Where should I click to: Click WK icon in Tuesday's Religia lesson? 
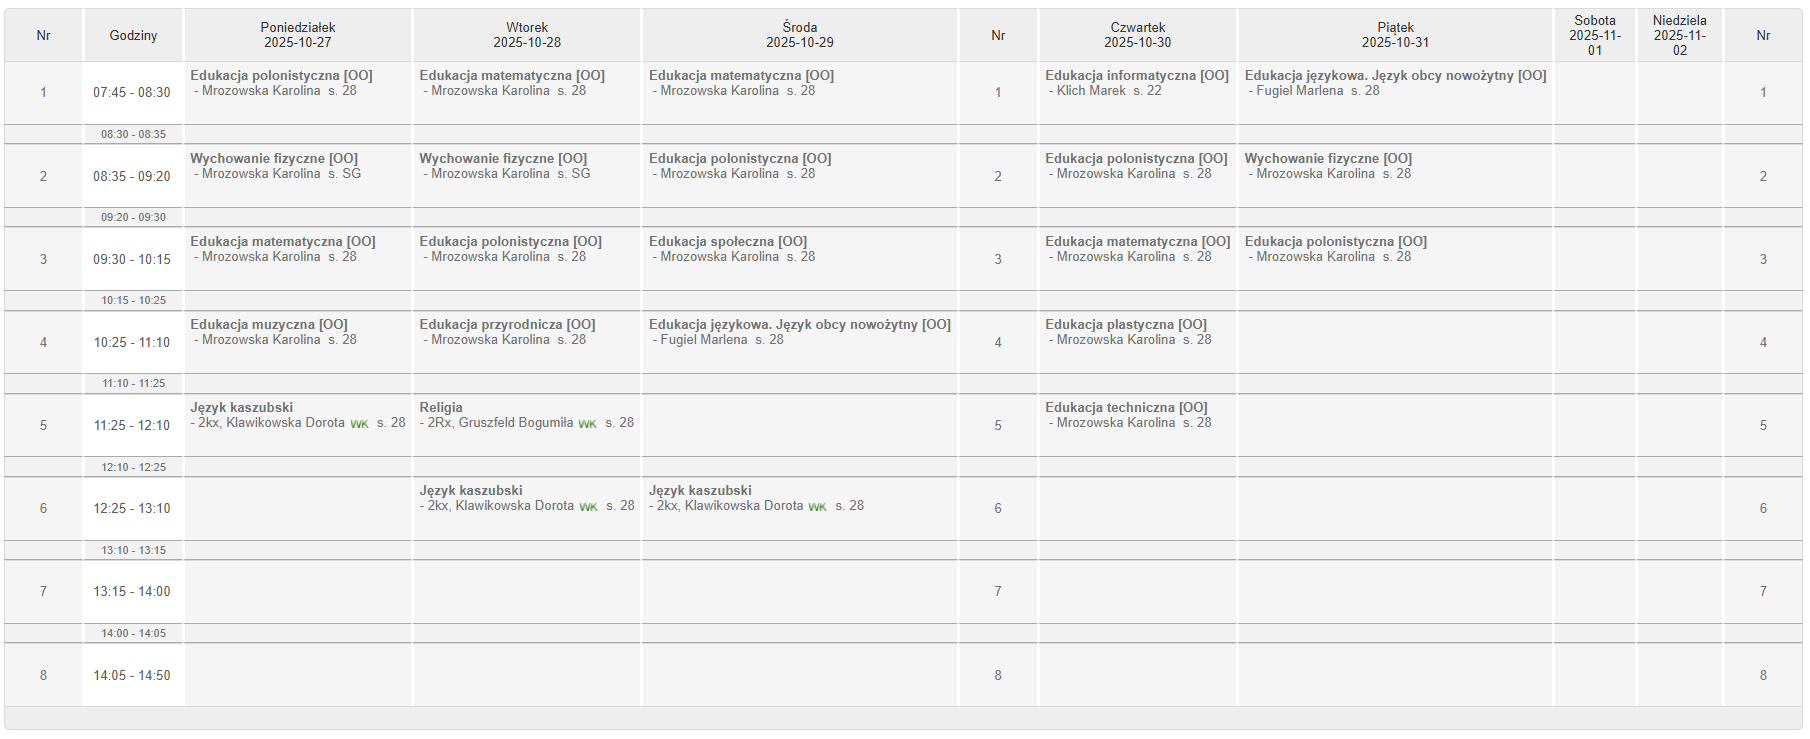coord(587,424)
